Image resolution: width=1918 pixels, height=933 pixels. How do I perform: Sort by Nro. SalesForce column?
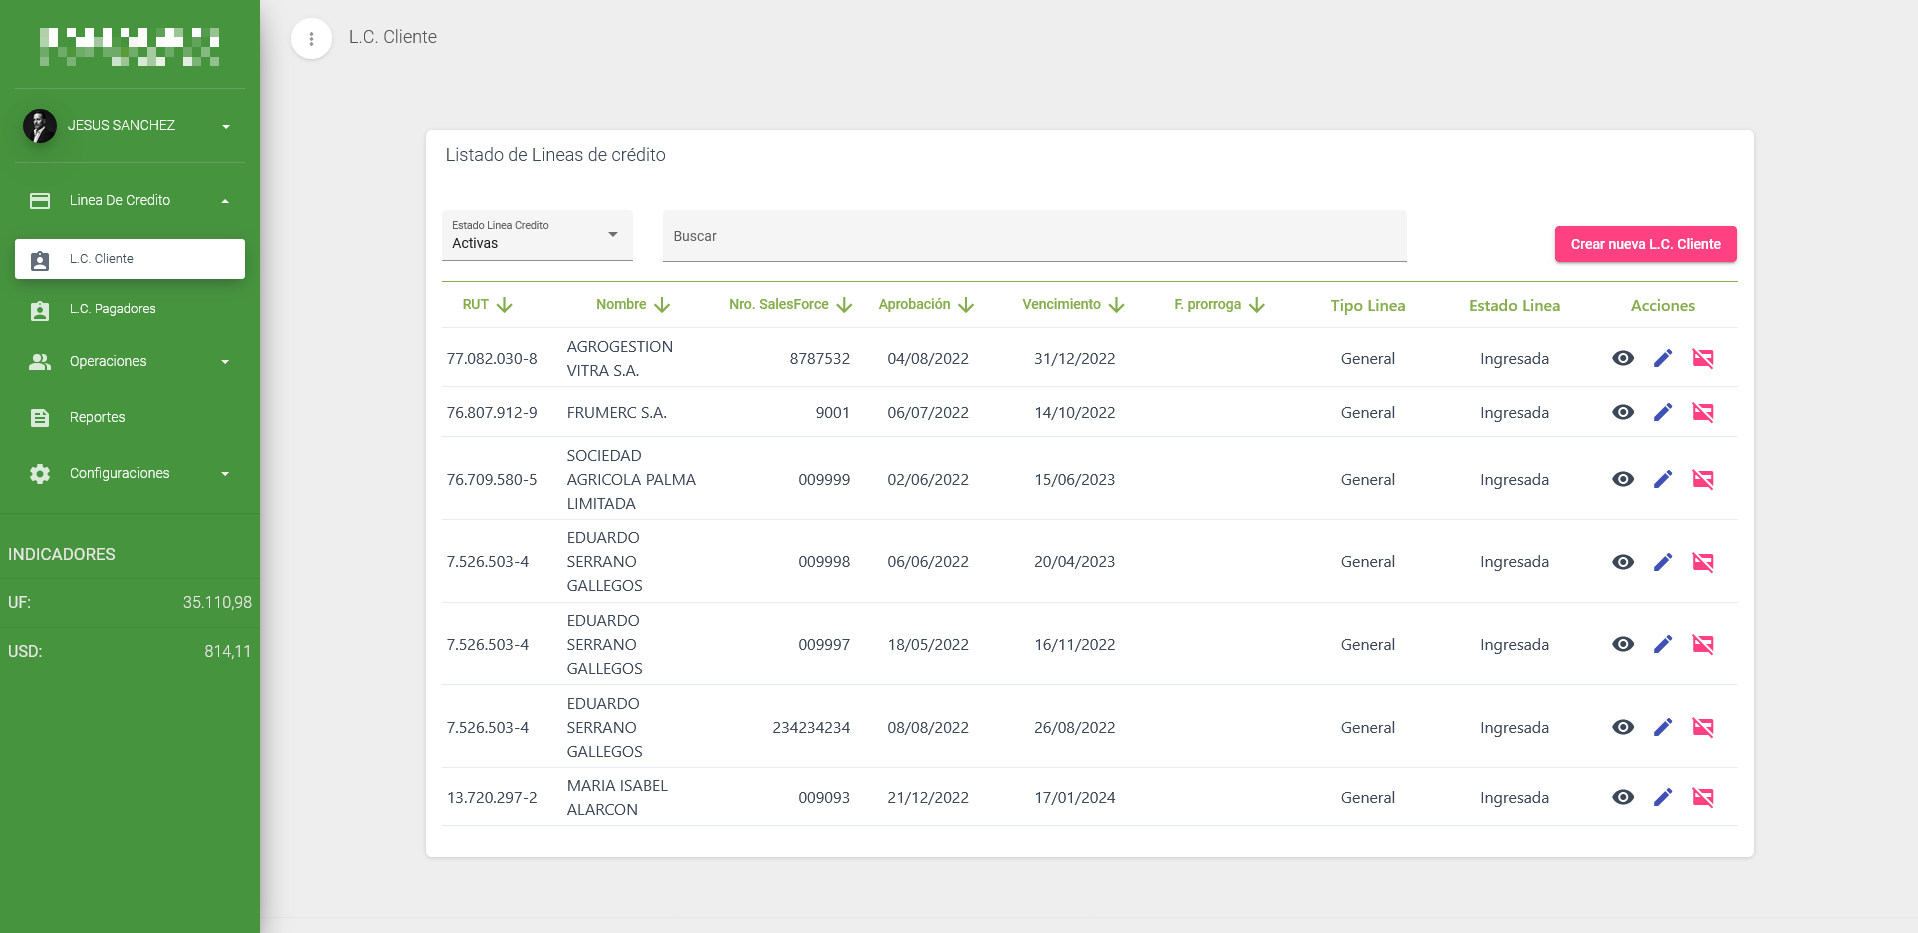pyautogui.click(x=844, y=305)
